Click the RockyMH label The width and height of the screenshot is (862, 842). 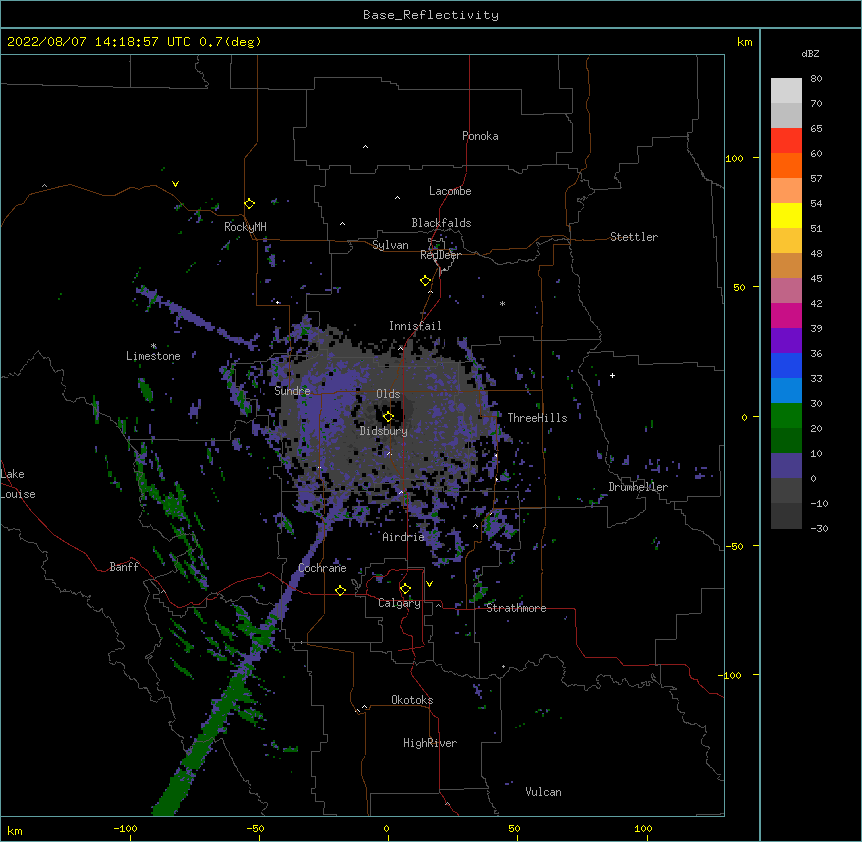245,226
